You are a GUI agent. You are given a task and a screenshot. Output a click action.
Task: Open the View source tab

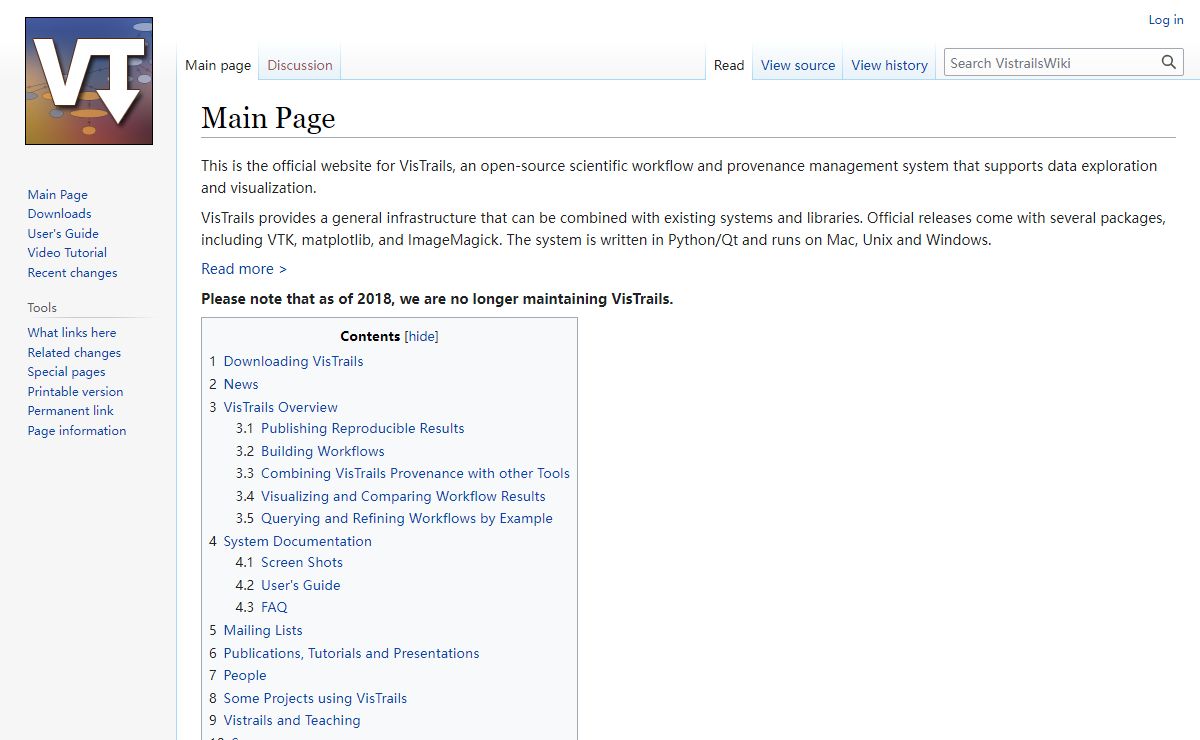tap(797, 65)
